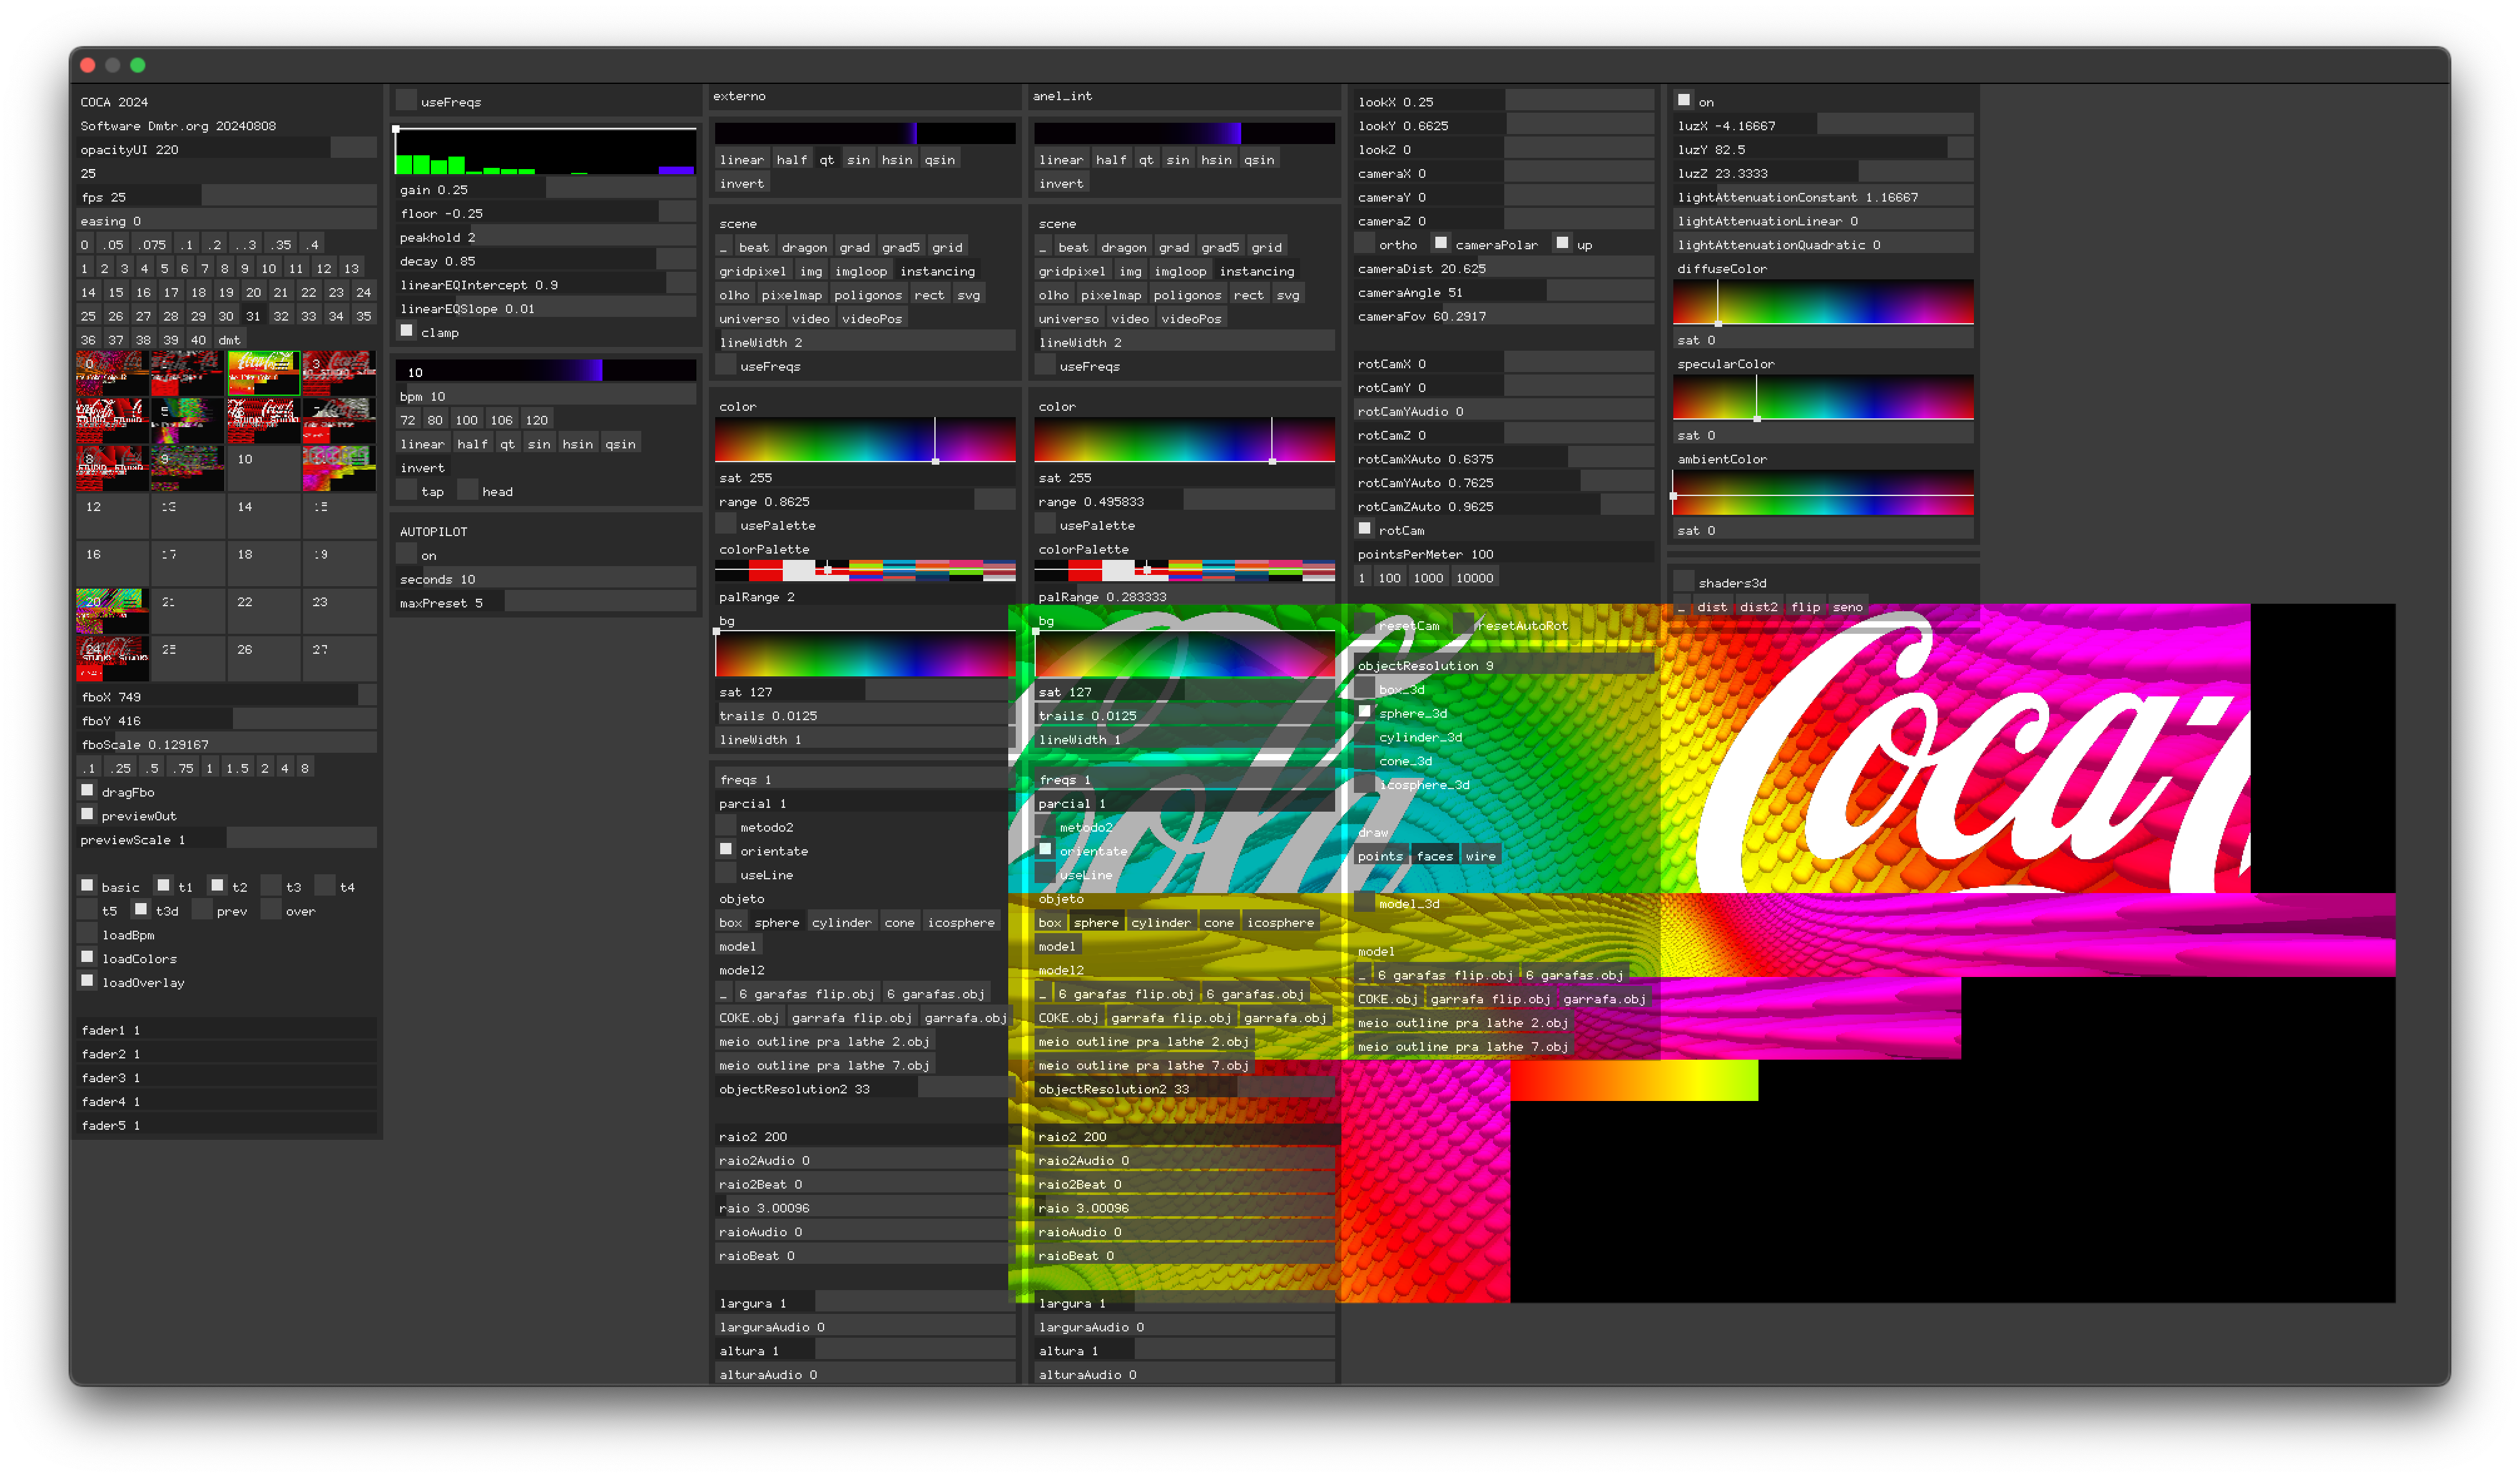The height and width of the screenshot is (1478, 2520).
Task: Select garrafa.obj in externo model2 list
Action: (x=966, y=1018)
